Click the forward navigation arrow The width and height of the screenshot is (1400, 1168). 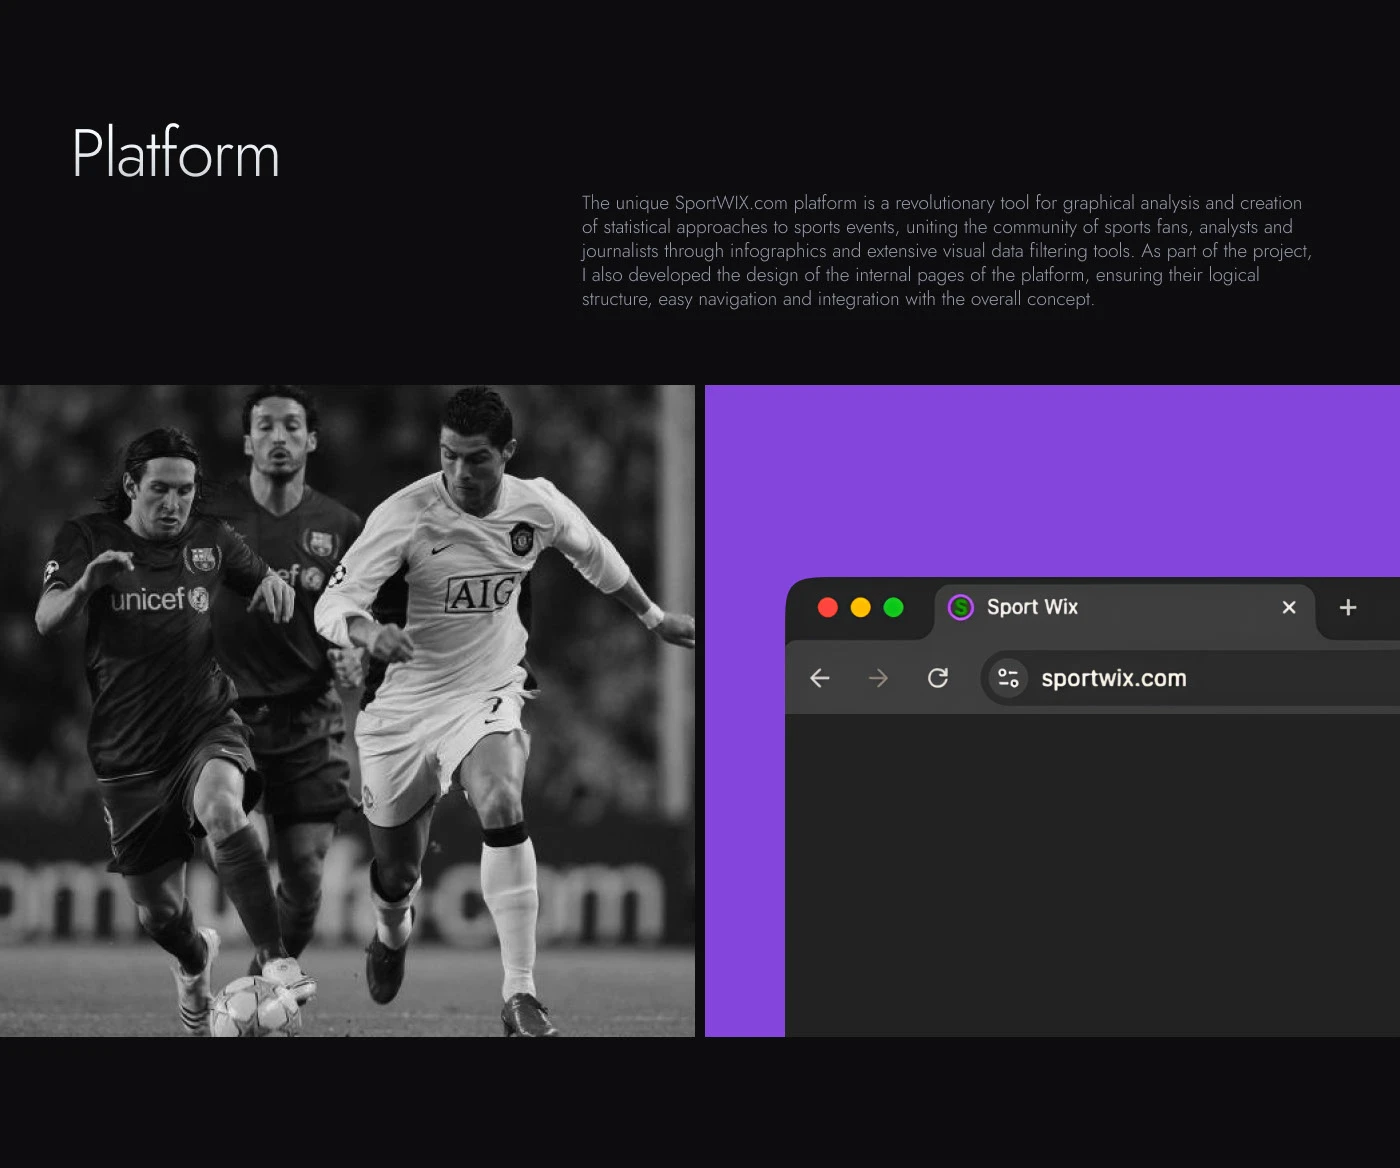point(878,678)
